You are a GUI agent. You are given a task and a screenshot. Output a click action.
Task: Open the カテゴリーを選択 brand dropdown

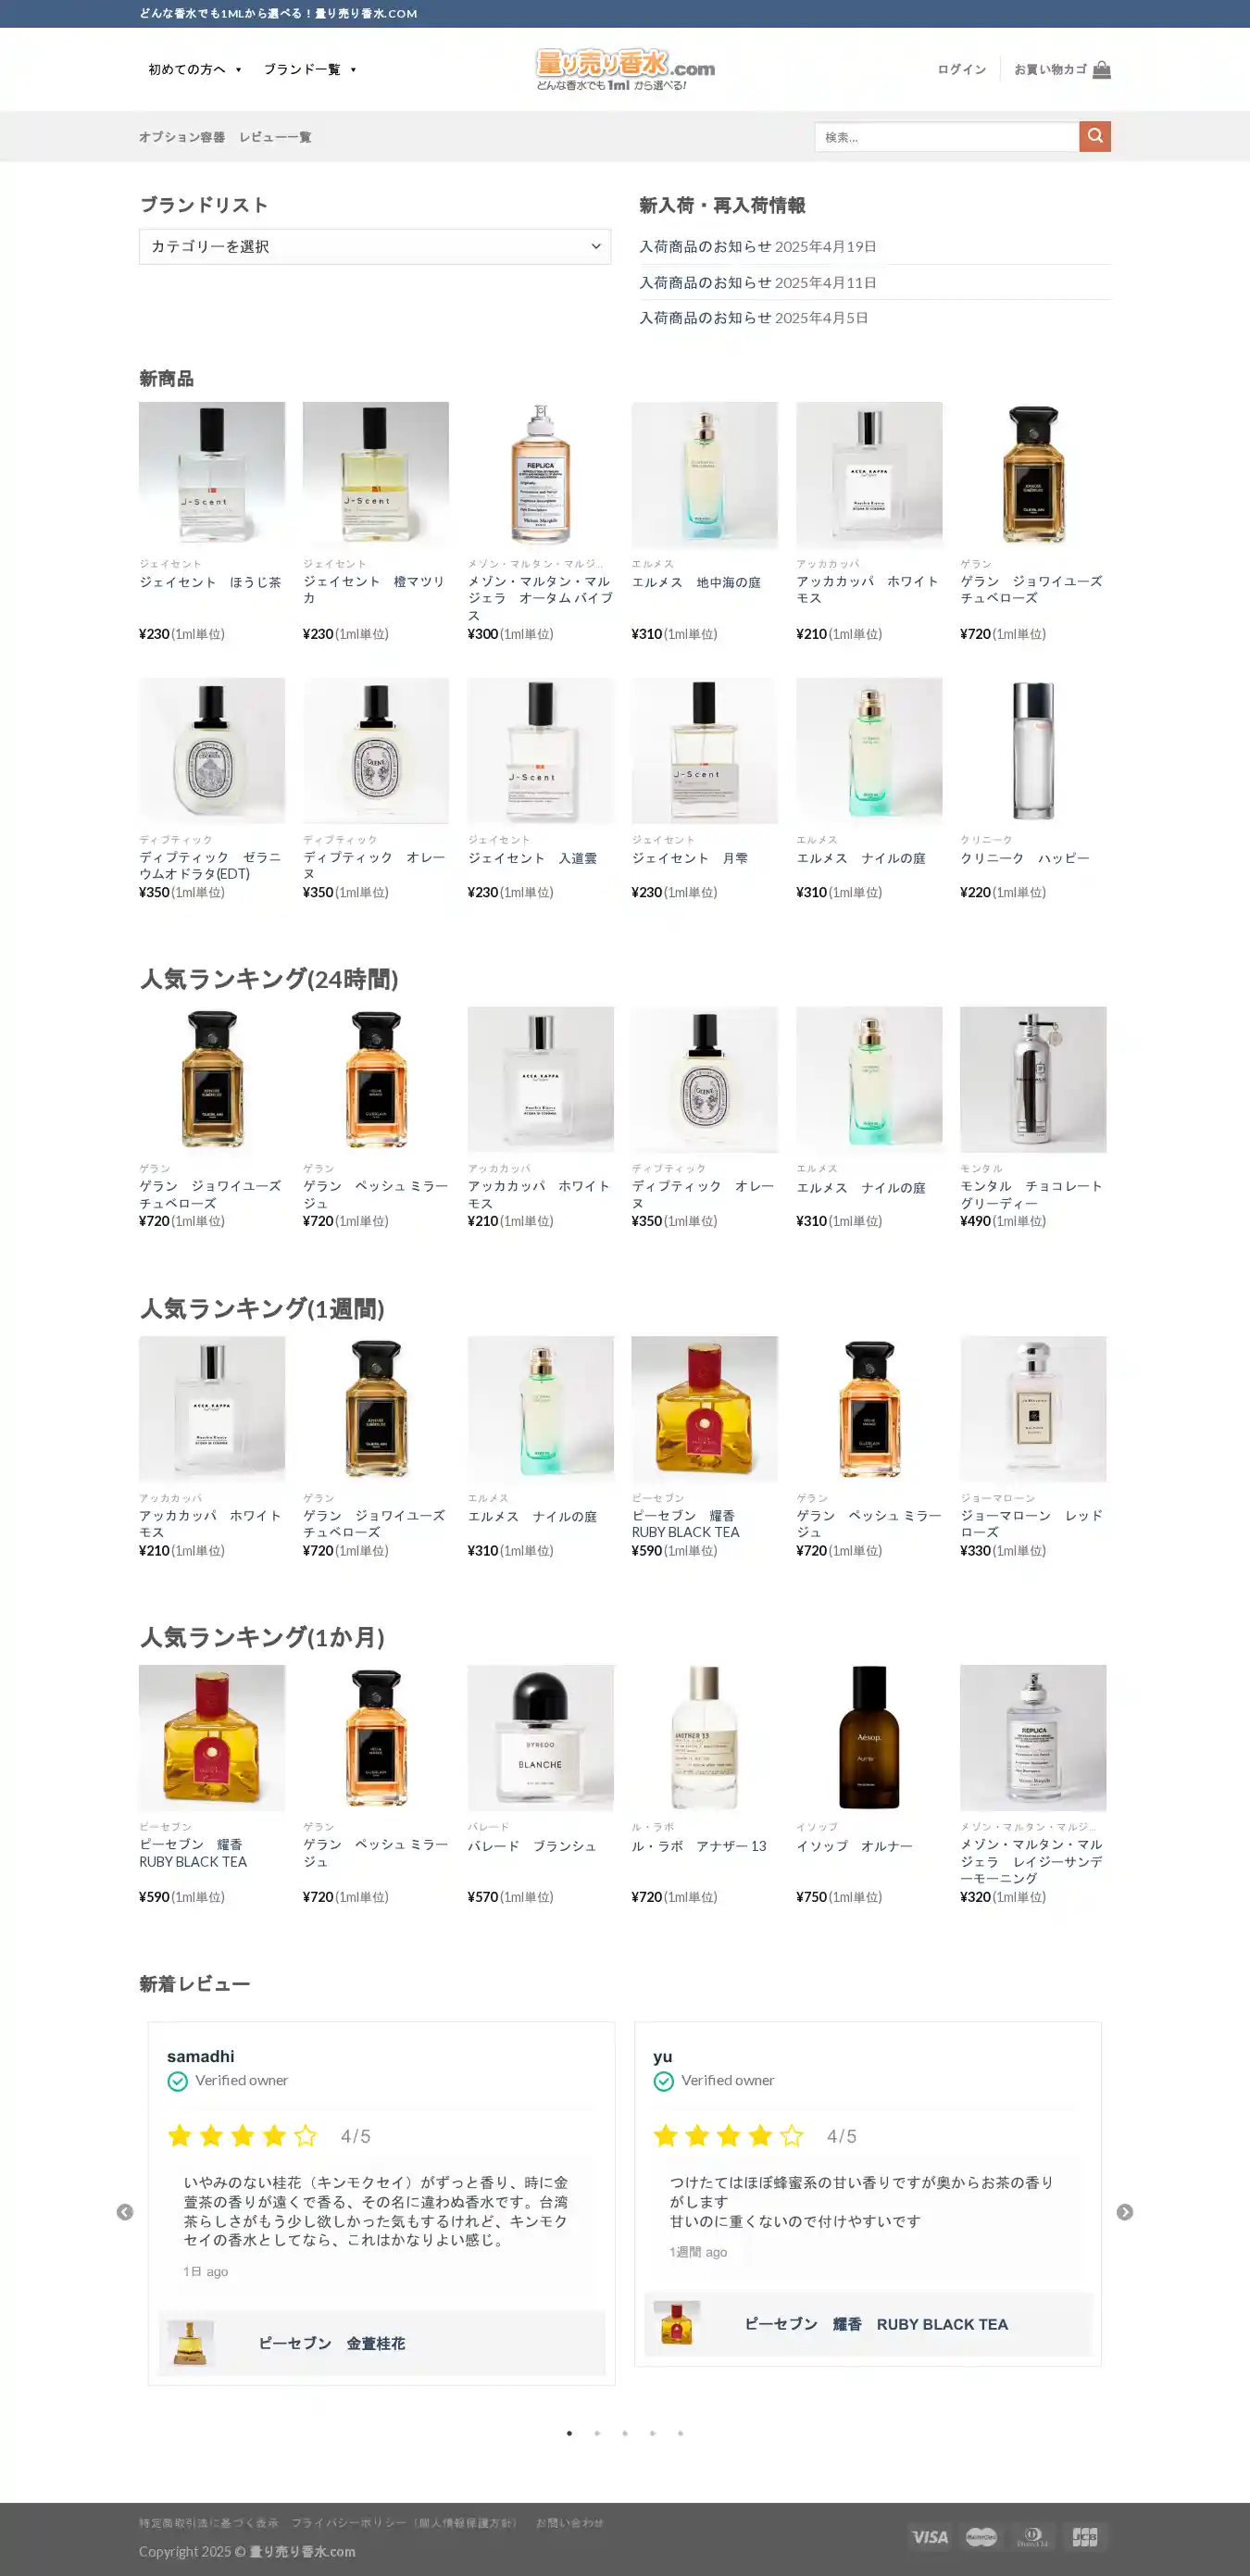tap(375, 247)
